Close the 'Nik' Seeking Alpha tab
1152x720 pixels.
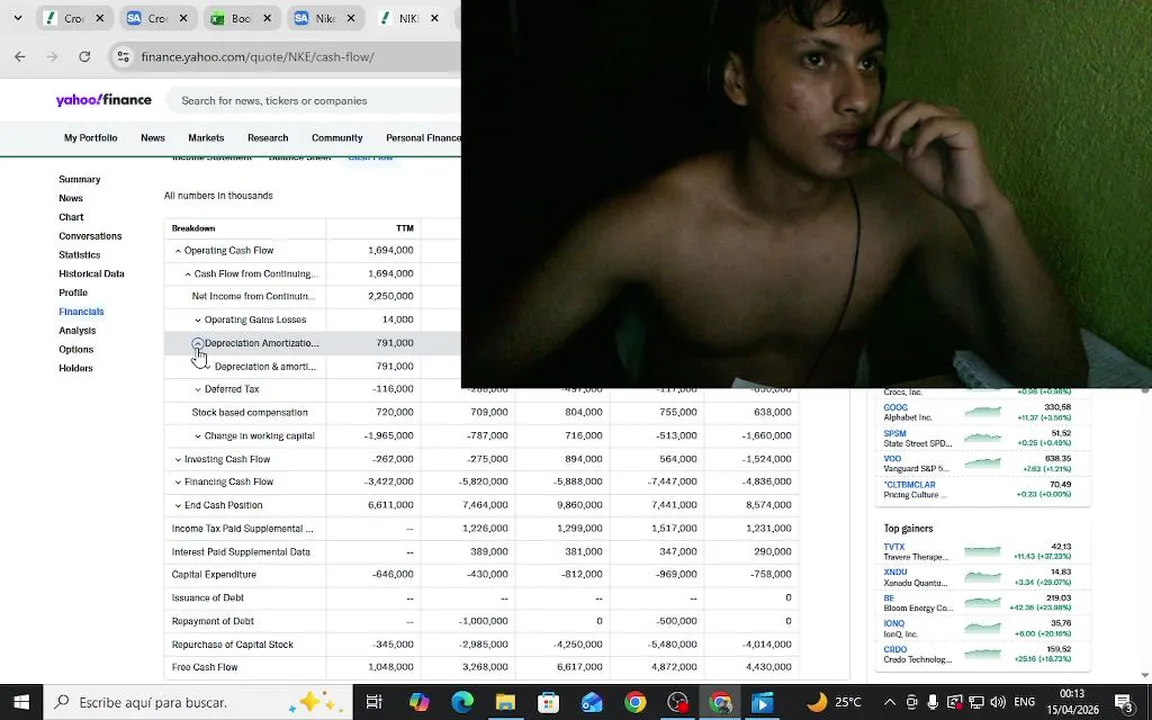(x=351, y=18)
